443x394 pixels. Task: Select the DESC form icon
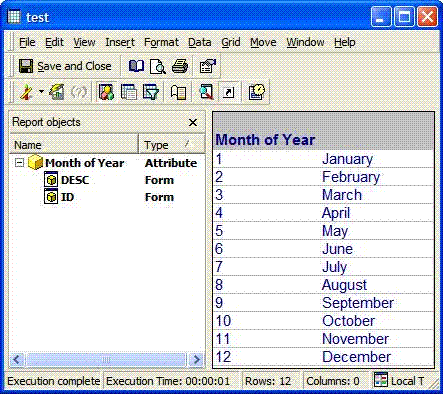(51, 180)
